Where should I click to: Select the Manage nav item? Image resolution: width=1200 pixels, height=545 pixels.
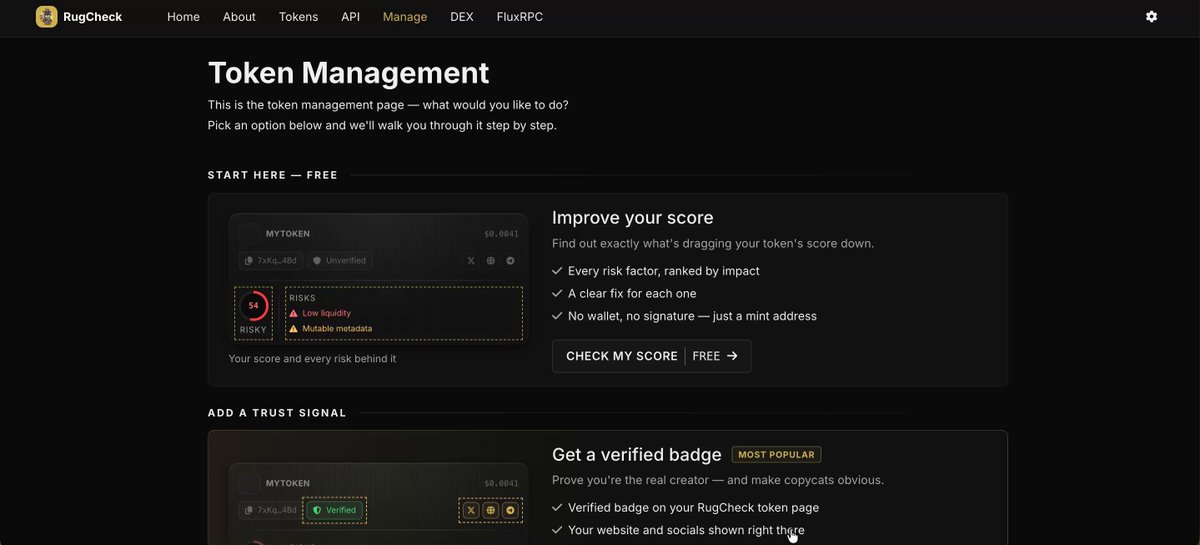click(405, 17)
